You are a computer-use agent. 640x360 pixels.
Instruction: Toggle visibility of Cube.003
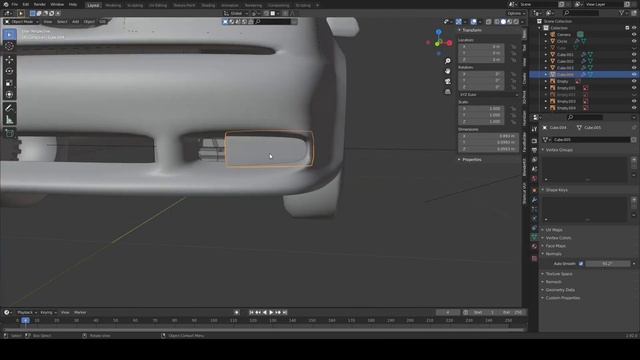[634, 68]
